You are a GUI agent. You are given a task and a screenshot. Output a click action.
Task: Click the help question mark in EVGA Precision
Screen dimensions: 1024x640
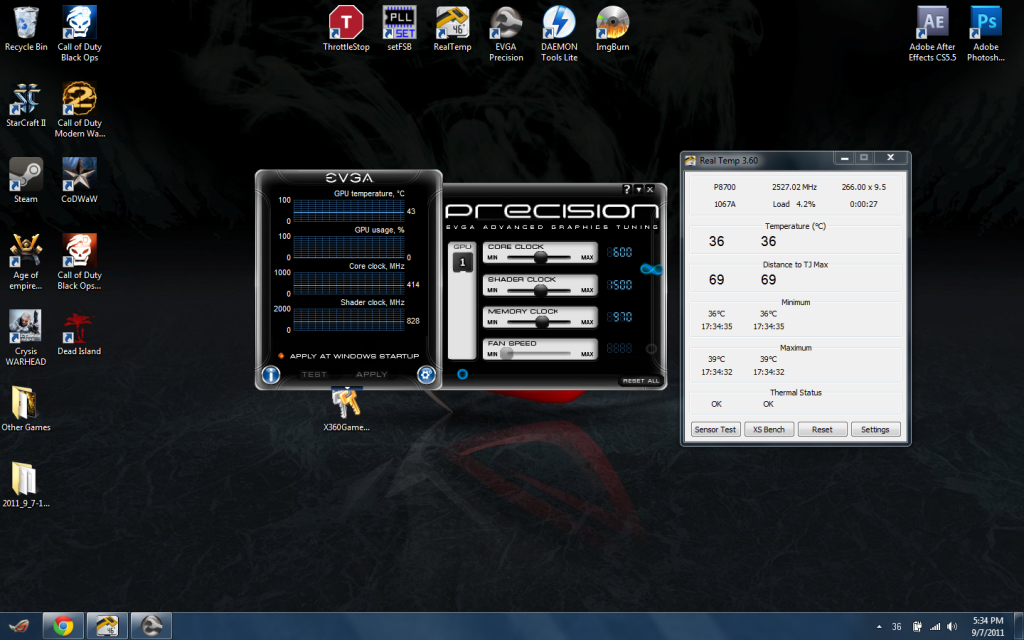(627, 189)
